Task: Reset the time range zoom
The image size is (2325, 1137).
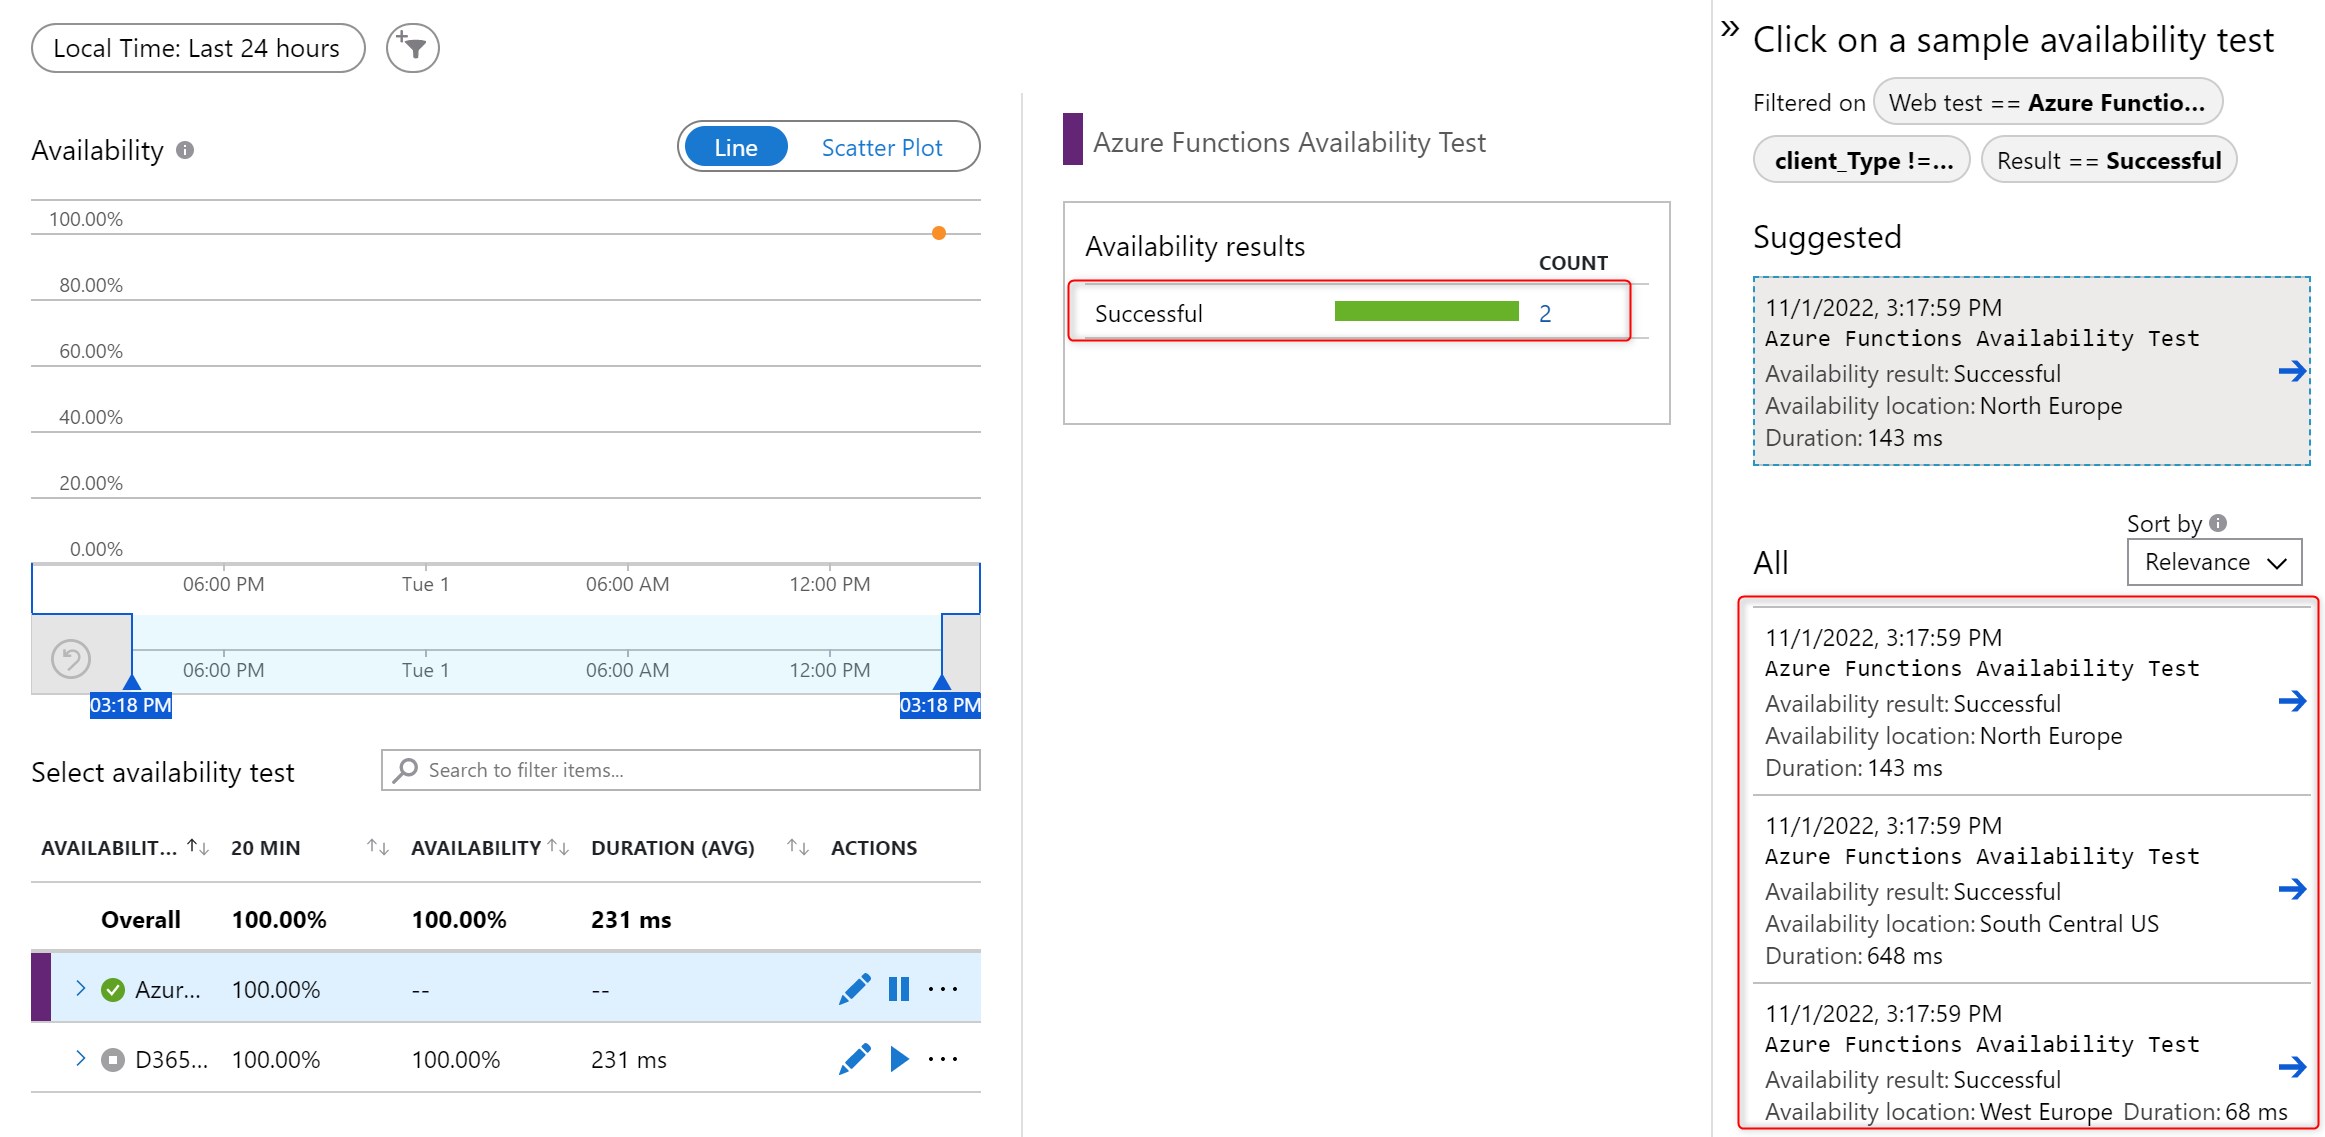Action: coord(71,659)
